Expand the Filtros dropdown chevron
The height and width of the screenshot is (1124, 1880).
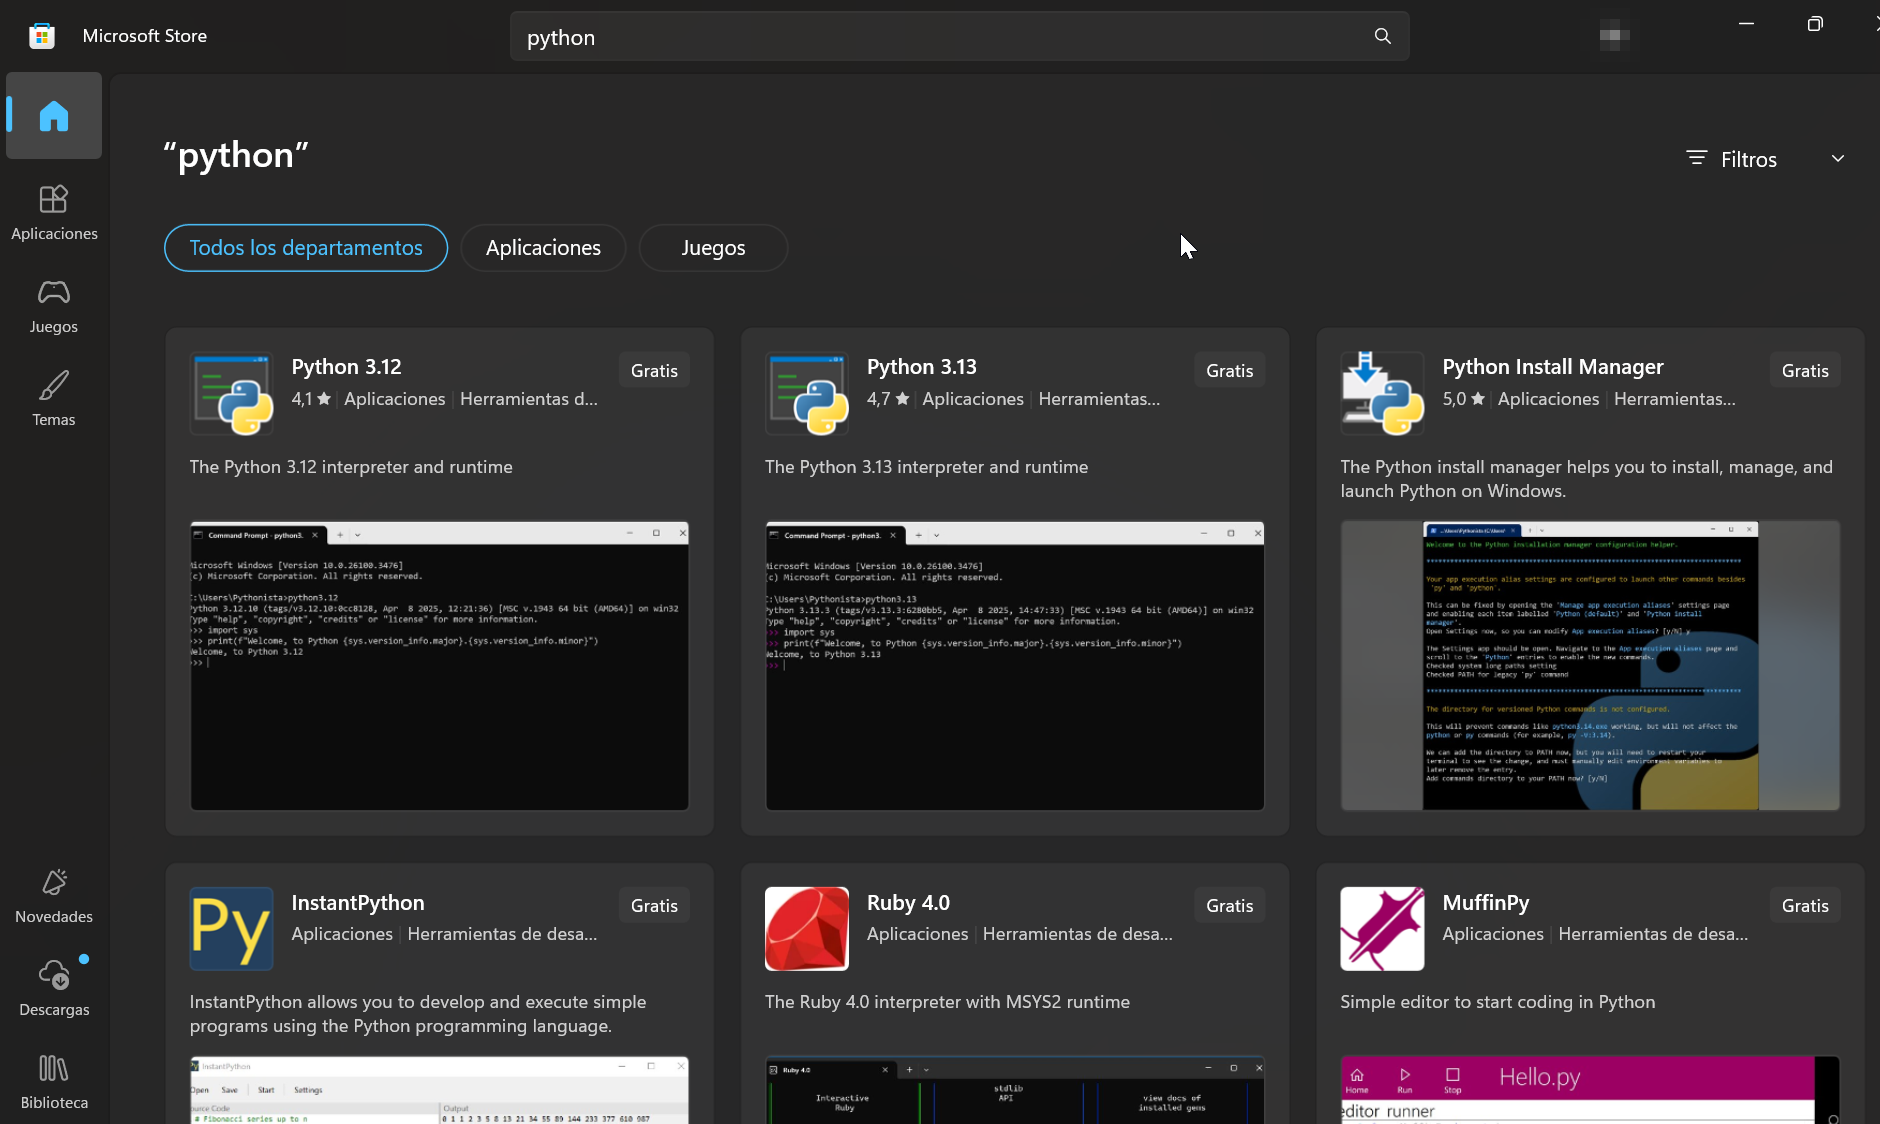tap(1838, 158)
